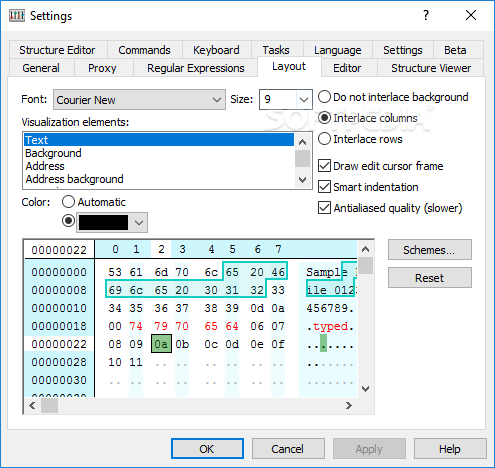The height and width of the screenshot is (468, 495).
Task: Click hex preview scroll right arrow
Action: (349, 406)
